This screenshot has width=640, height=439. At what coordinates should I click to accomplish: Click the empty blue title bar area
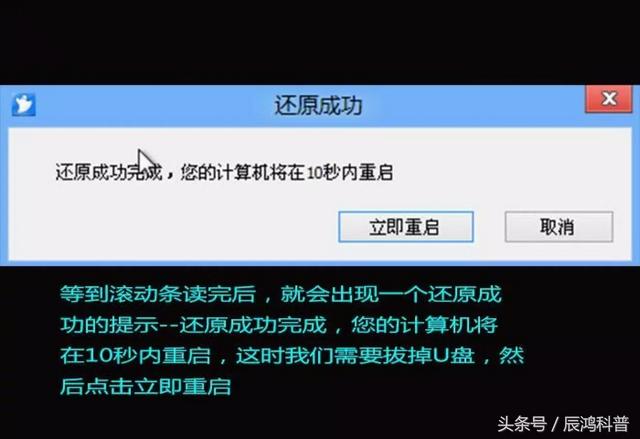tap(469, 106)
